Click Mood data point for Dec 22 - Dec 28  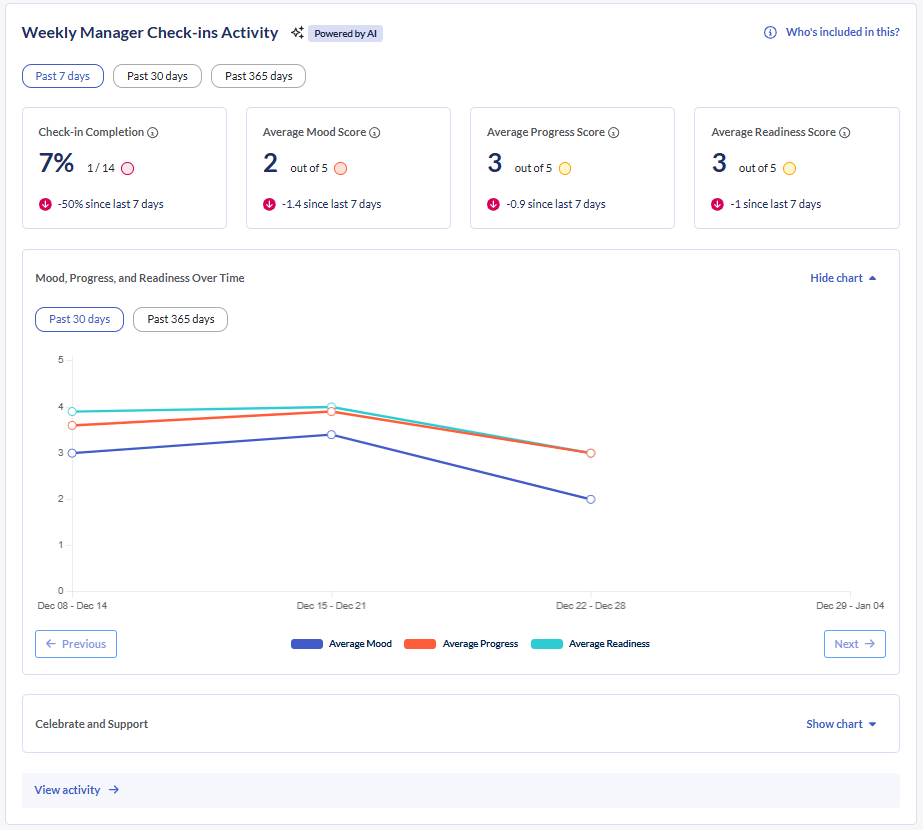click(x=591, y=499)
